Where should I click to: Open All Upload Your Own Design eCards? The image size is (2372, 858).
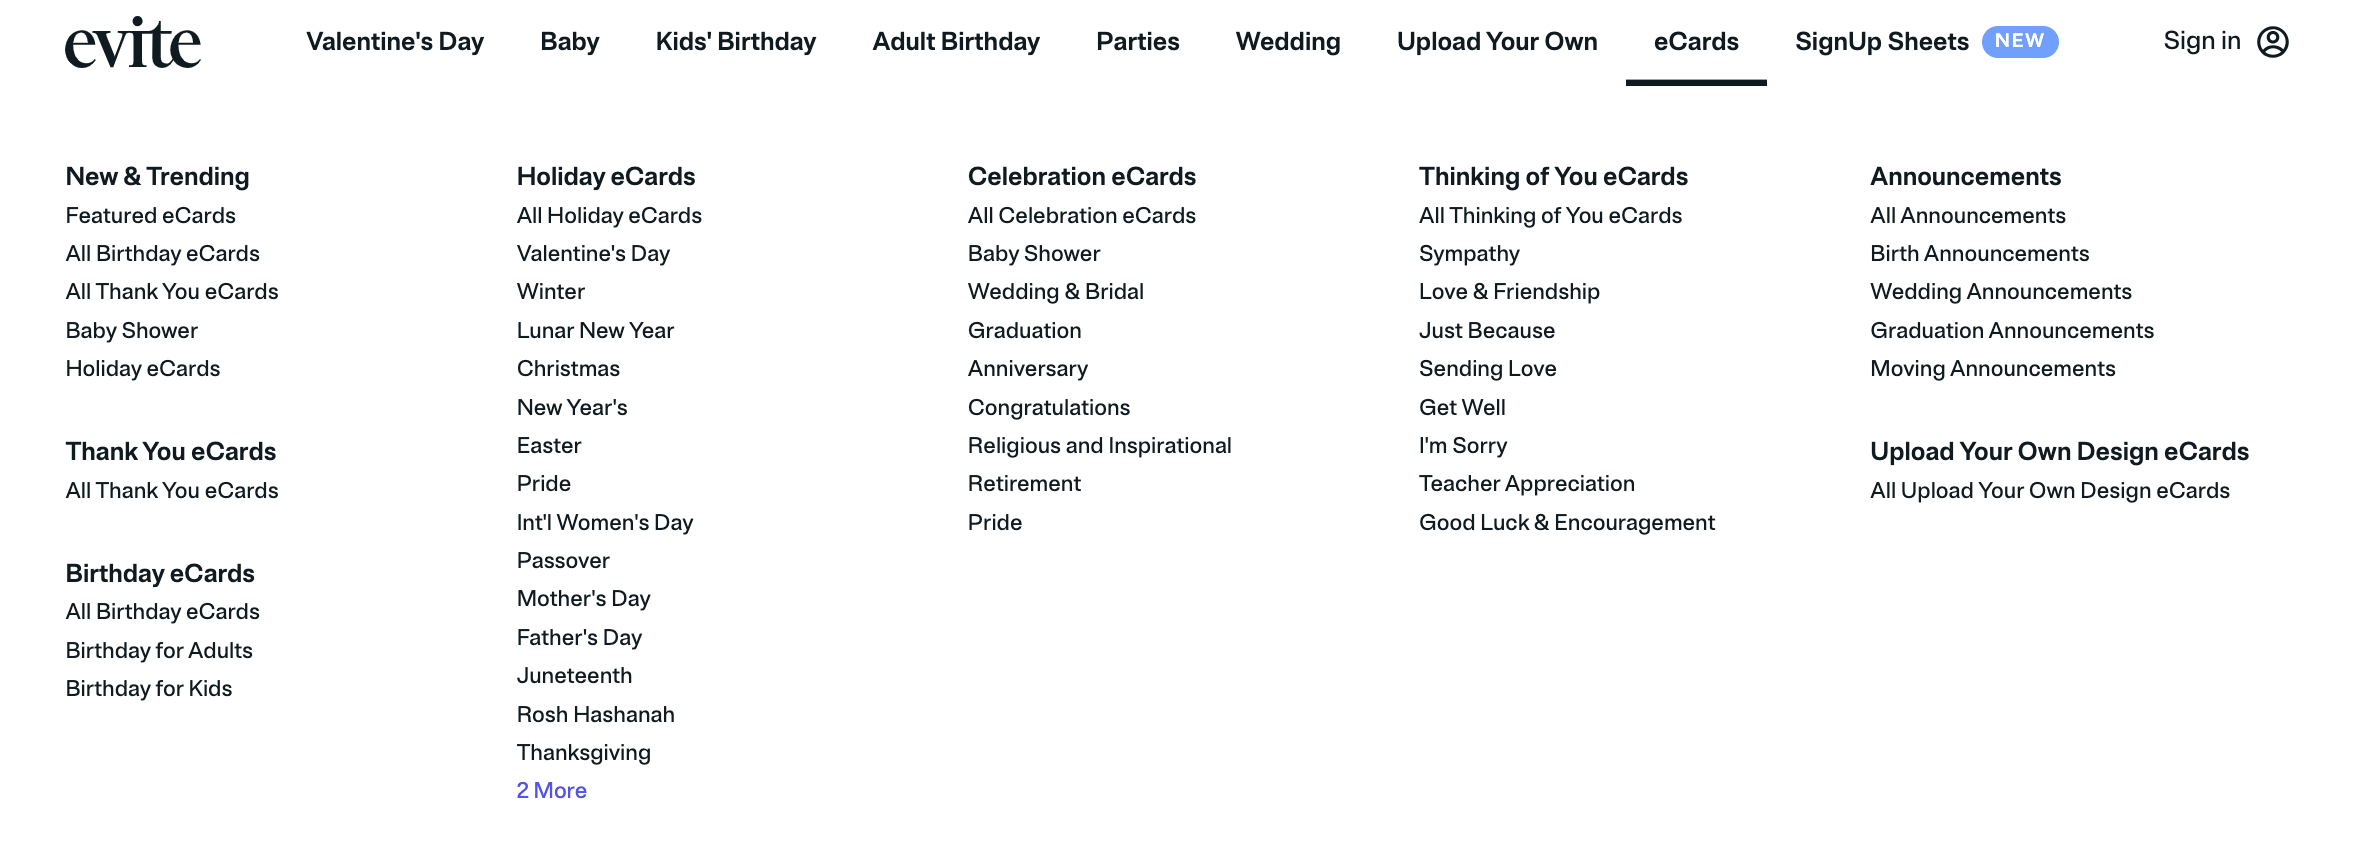click(2050, 490)
